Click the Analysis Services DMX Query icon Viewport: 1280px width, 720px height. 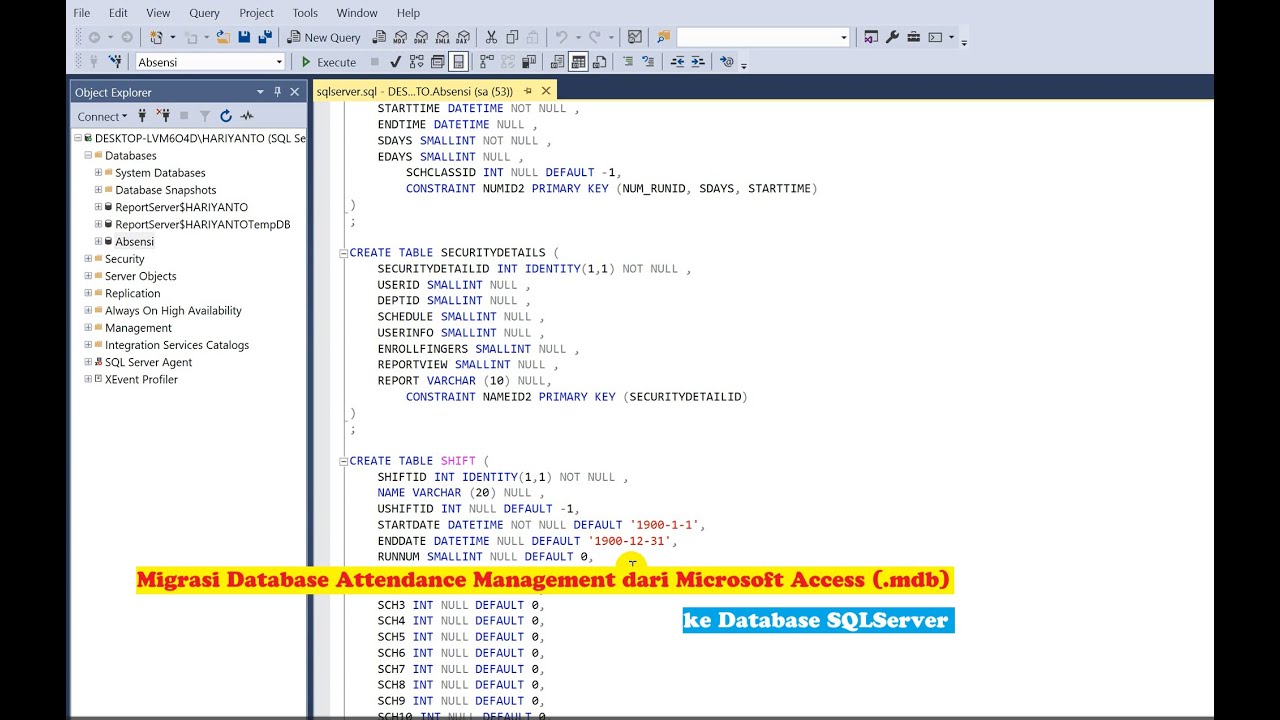click(421, 37)
